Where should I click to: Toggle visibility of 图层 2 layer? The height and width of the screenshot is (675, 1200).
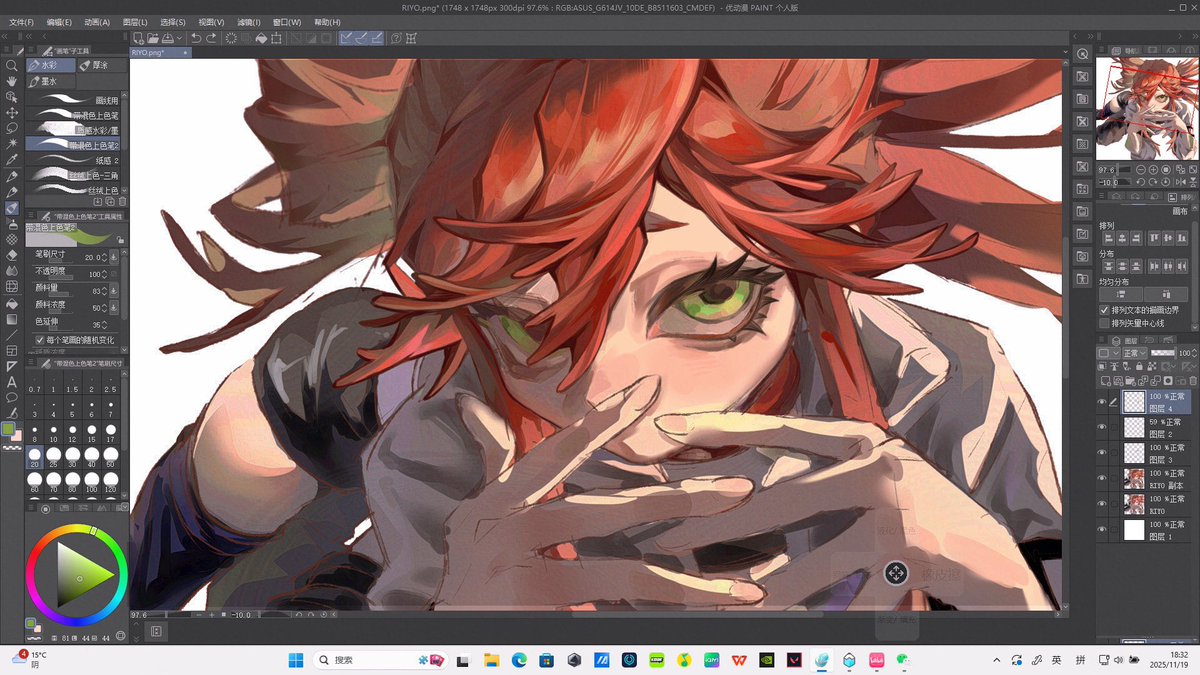click(1102, 427)
